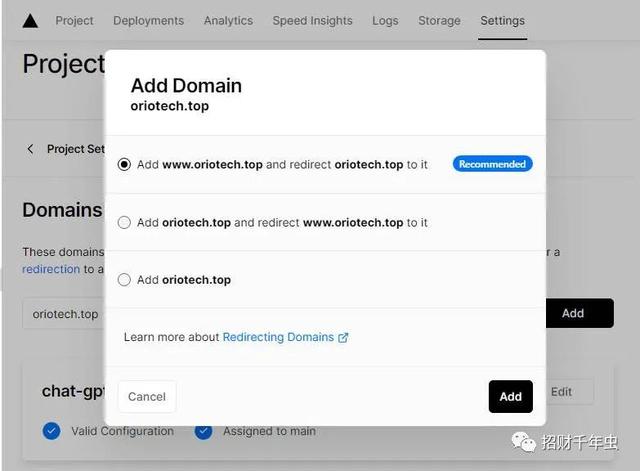Switch to the Analytics tab
Screen dimensions: 640x471
coord(228,21)
